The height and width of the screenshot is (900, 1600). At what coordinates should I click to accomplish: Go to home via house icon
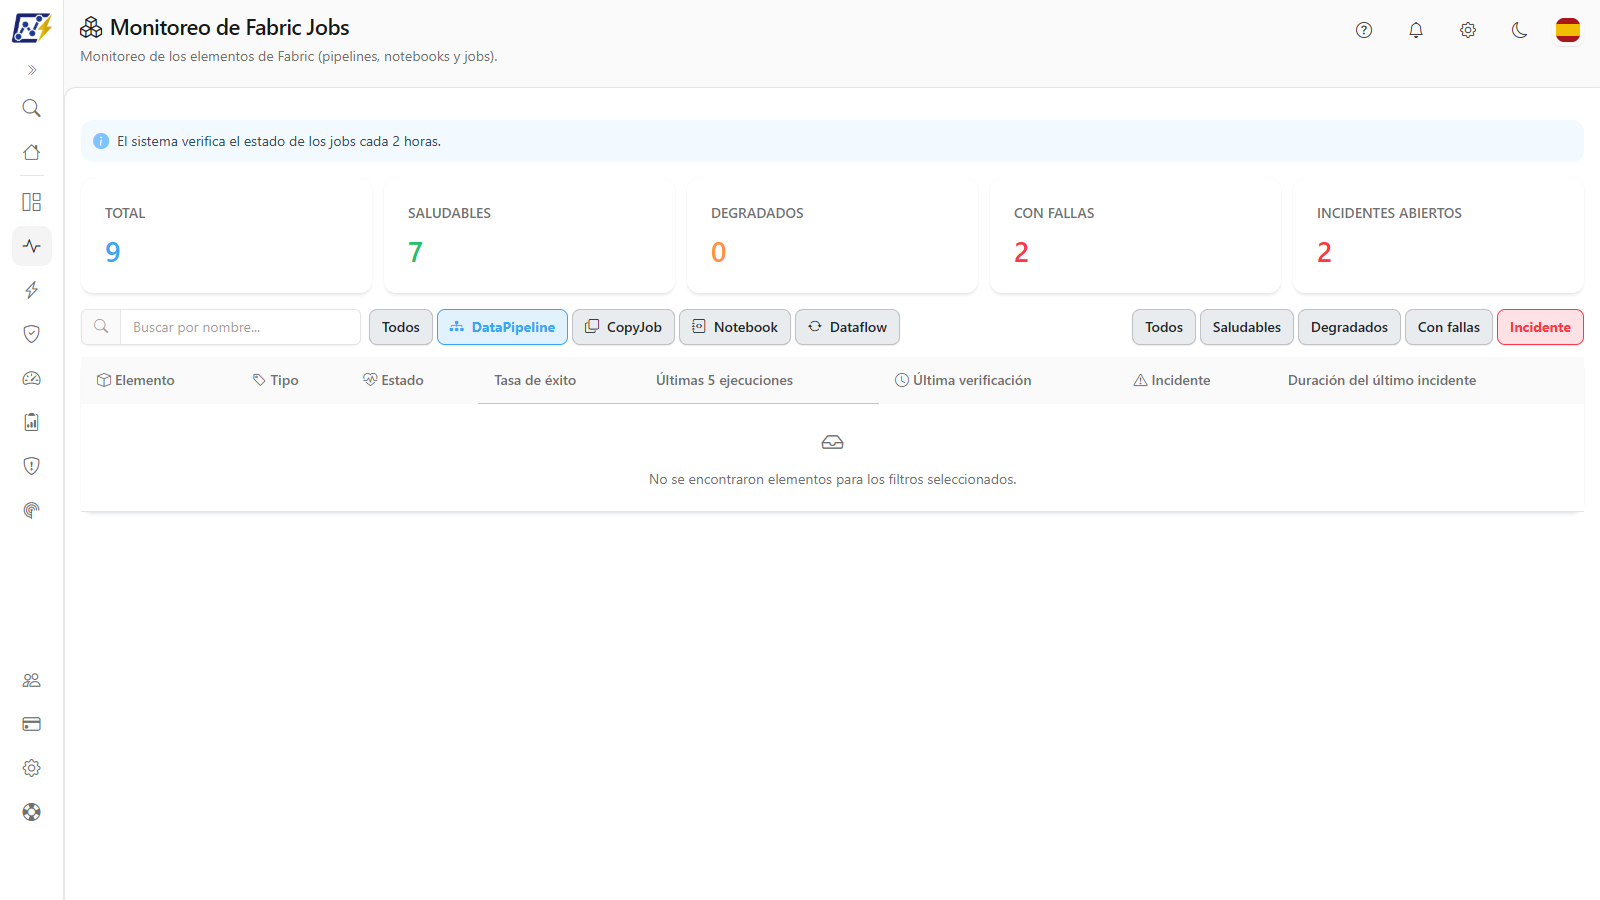coord(32,152)
